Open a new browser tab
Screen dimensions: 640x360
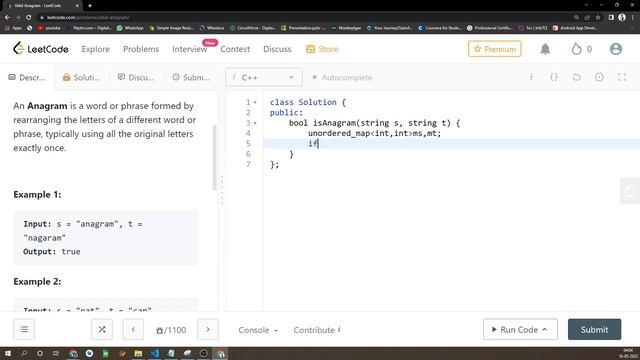click(x=90, y=5)
